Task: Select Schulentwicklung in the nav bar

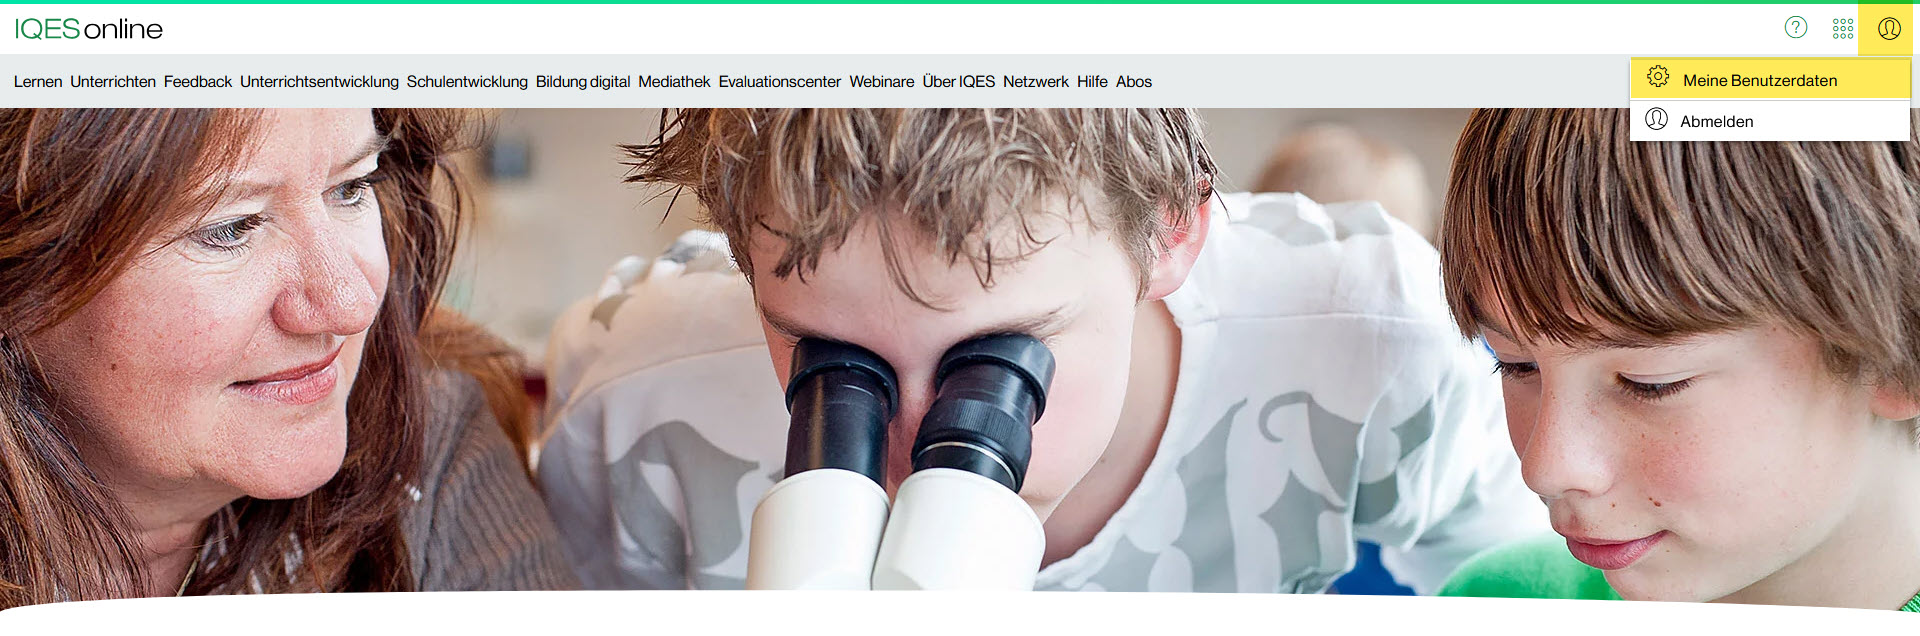Action: point(467,82)
